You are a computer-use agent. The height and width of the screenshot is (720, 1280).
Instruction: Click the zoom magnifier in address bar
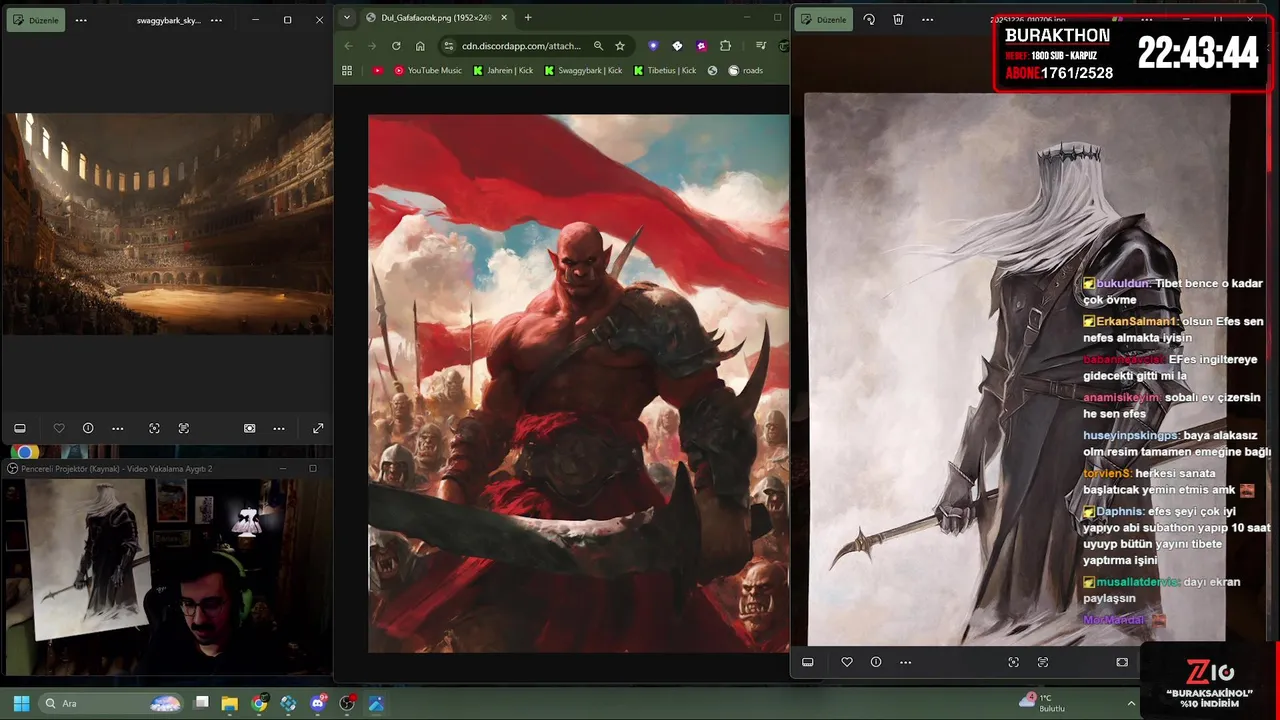point(598,46)
